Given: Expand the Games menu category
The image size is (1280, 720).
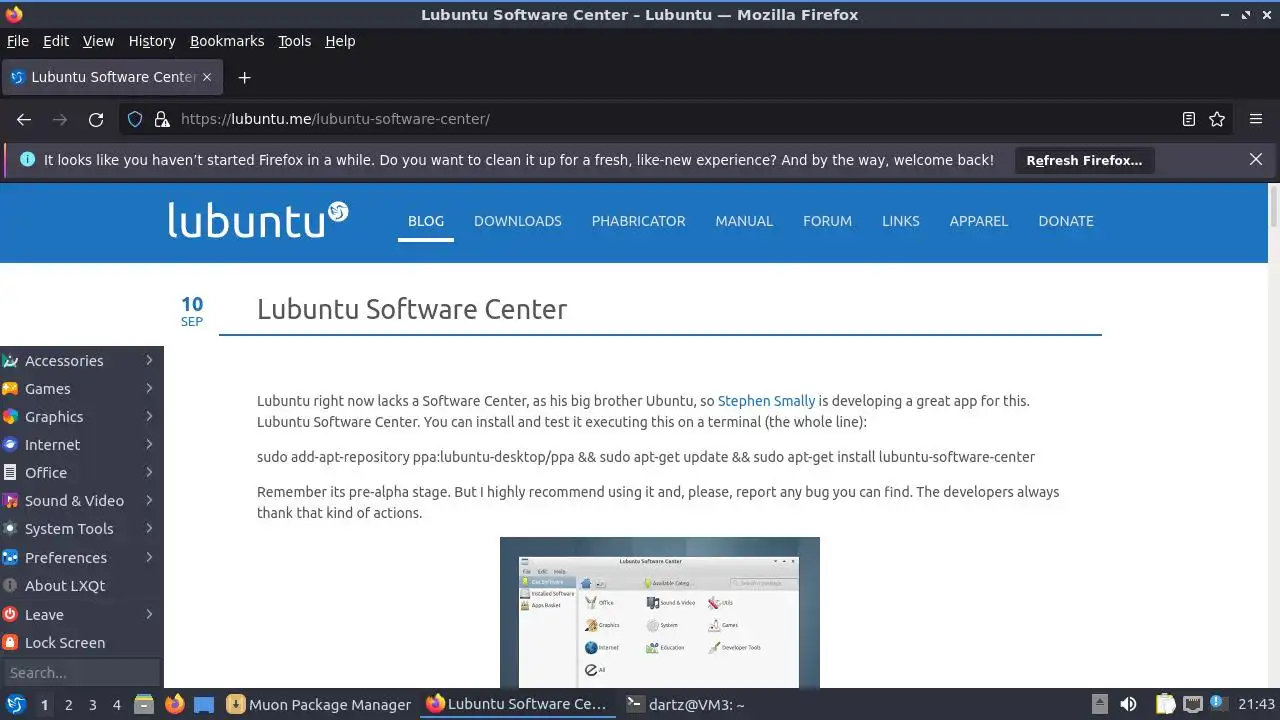Looking at the screenshot, I should pos(80,389).
